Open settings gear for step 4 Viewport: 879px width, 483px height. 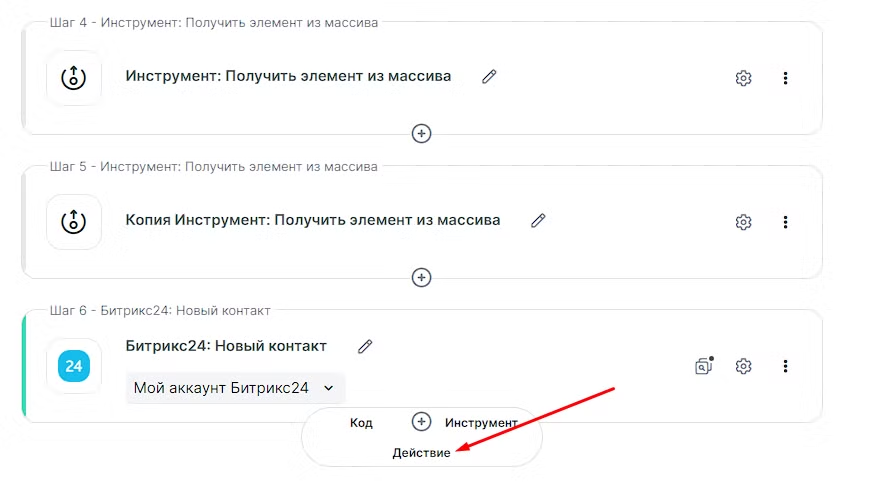coord(743,78)
